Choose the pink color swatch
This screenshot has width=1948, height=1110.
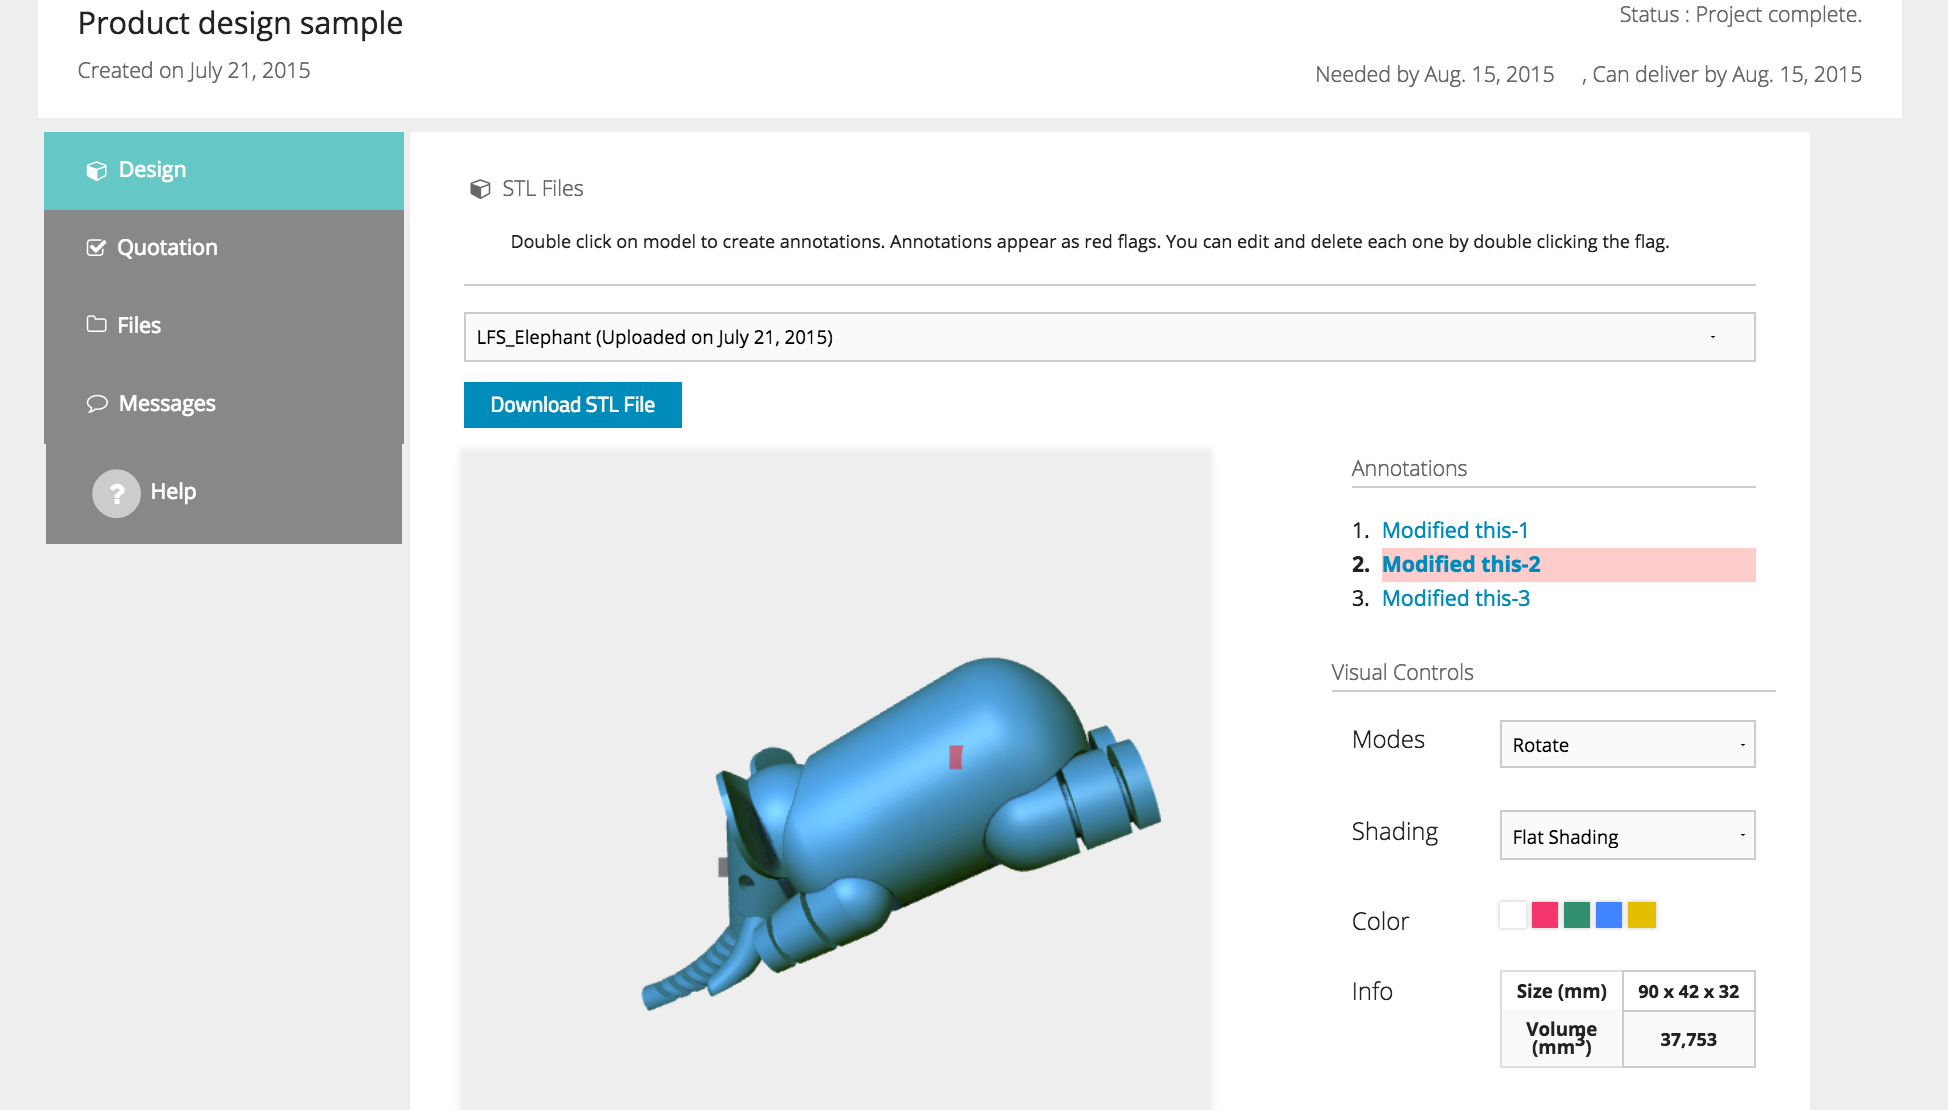pos(1544,915)
